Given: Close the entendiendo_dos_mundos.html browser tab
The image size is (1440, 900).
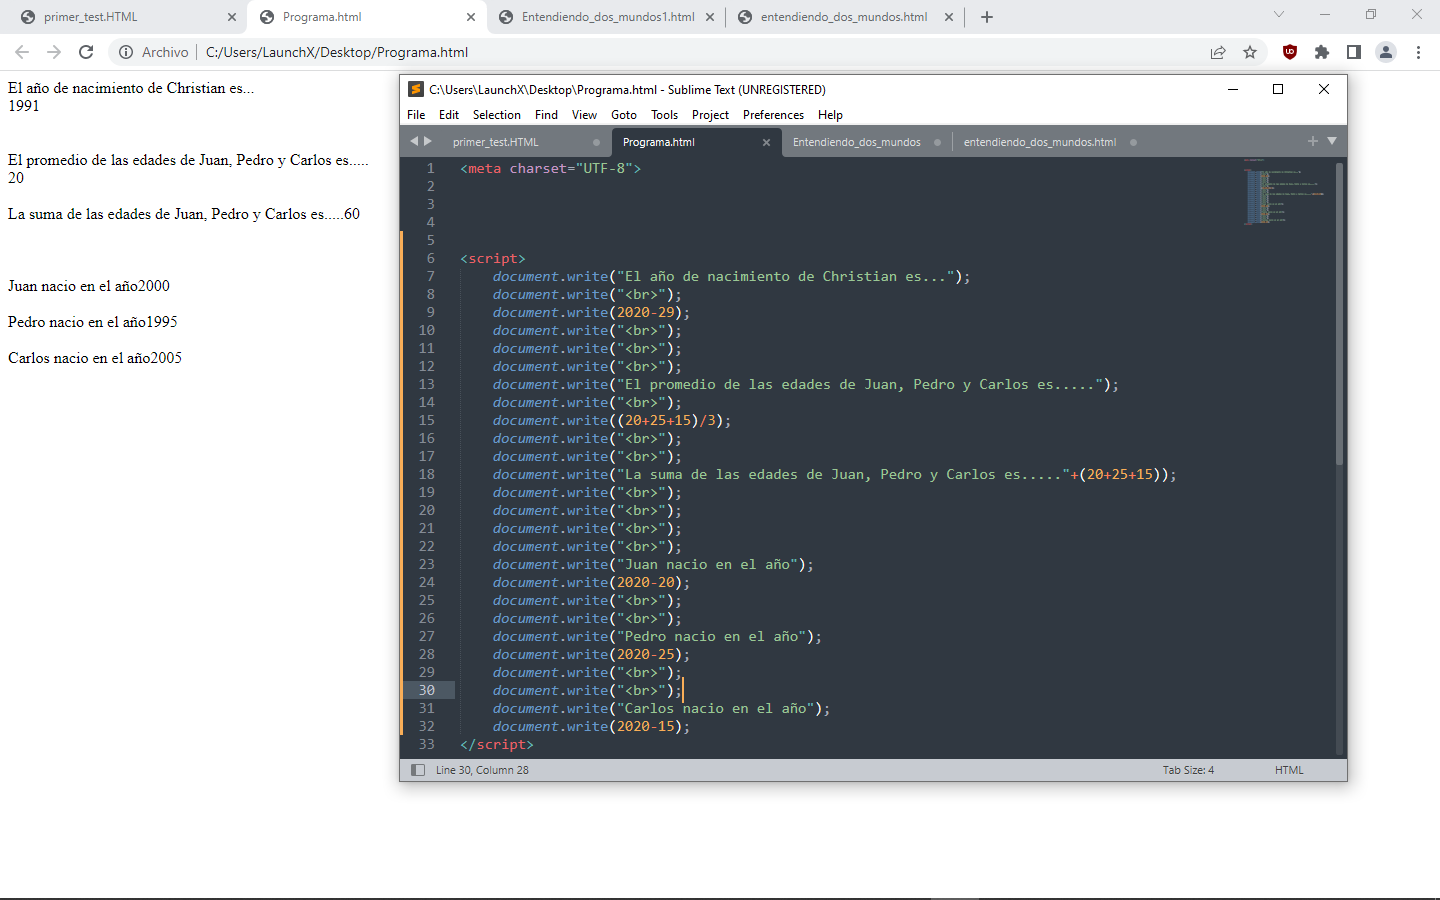Looking at the screenshot, I should coord(949,17).
